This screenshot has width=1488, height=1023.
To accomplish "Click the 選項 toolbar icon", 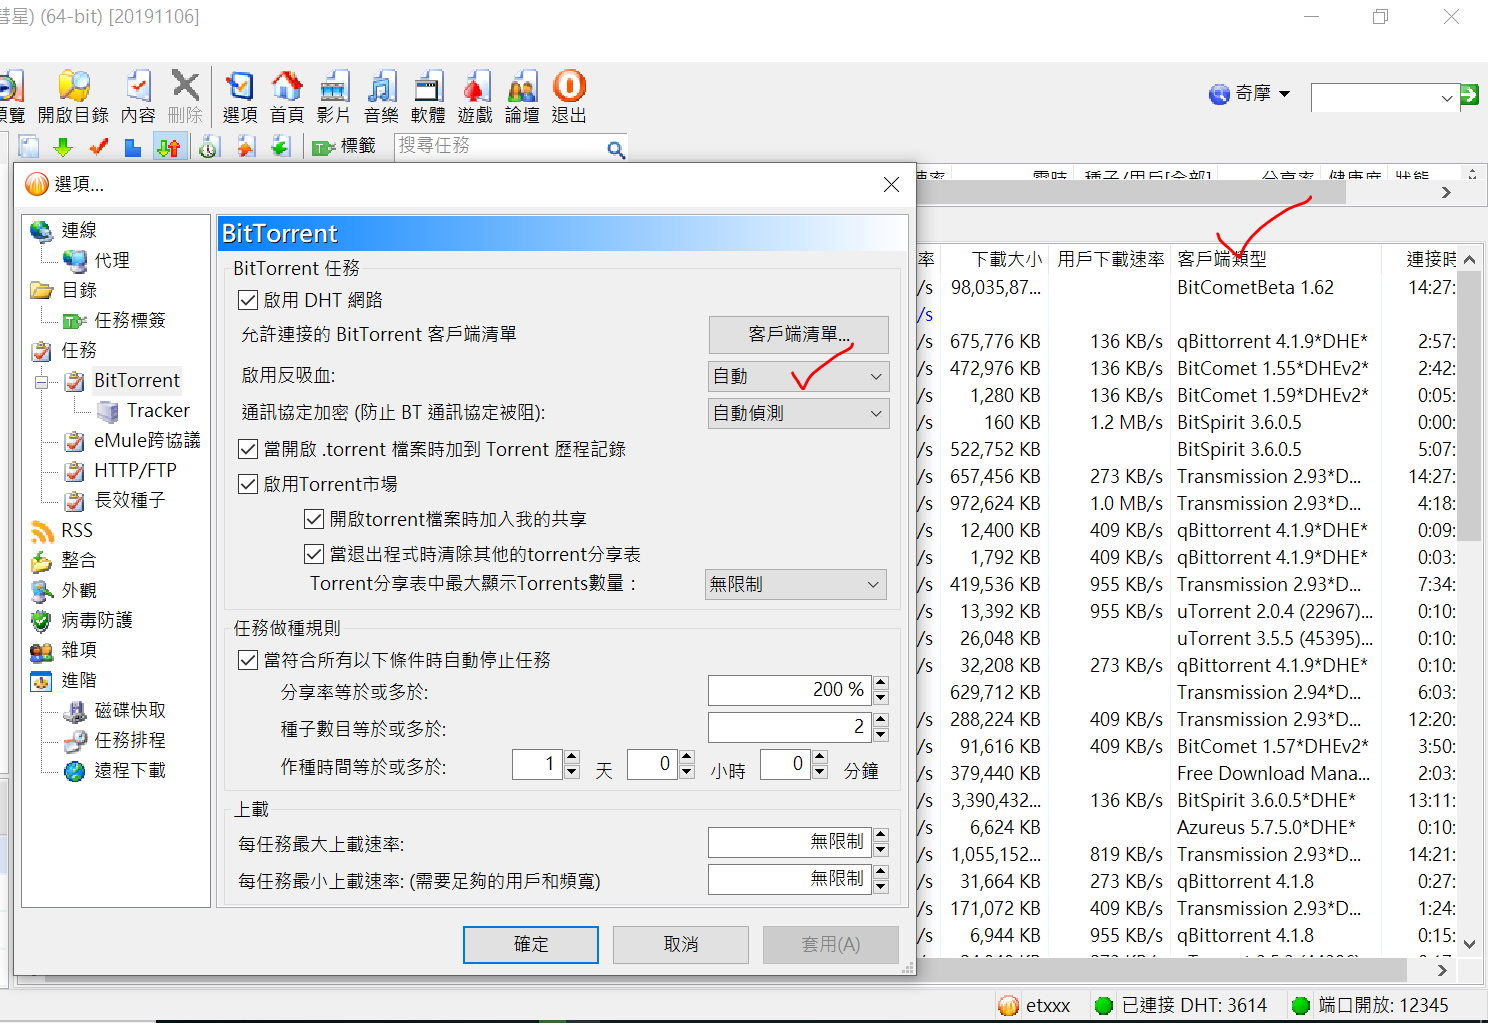I will 240,96.
